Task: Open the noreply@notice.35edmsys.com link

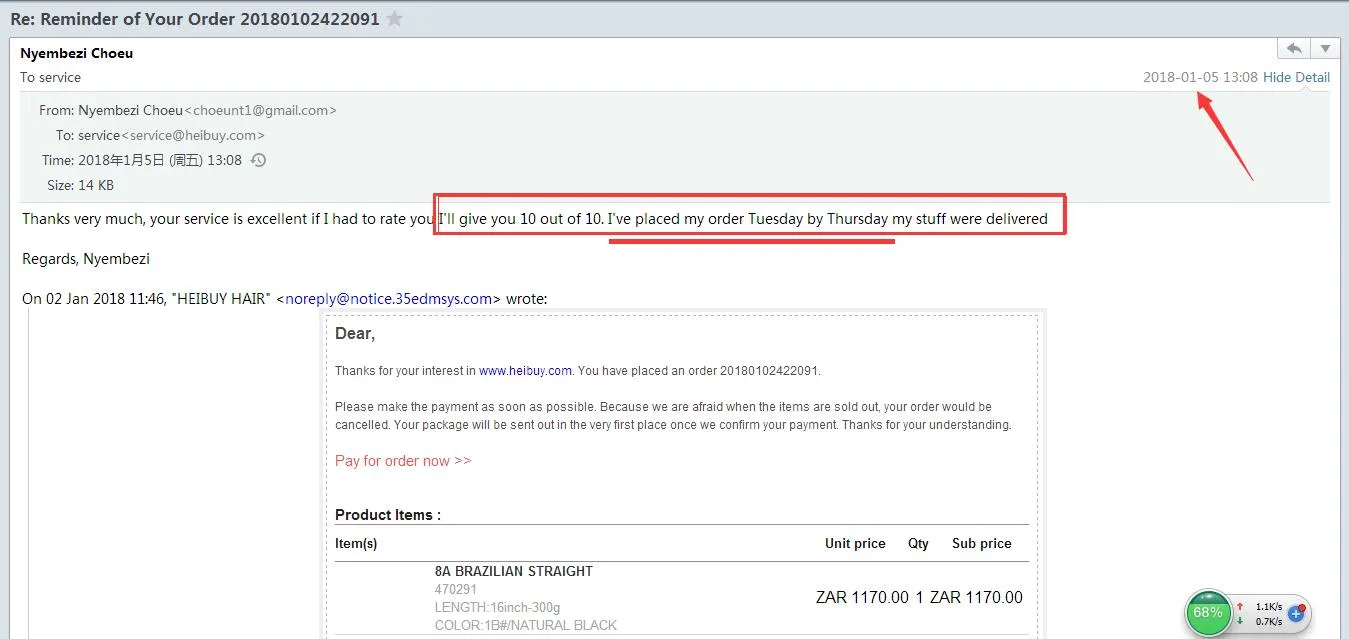Action: pyautogui.click(x=389, y=298)
